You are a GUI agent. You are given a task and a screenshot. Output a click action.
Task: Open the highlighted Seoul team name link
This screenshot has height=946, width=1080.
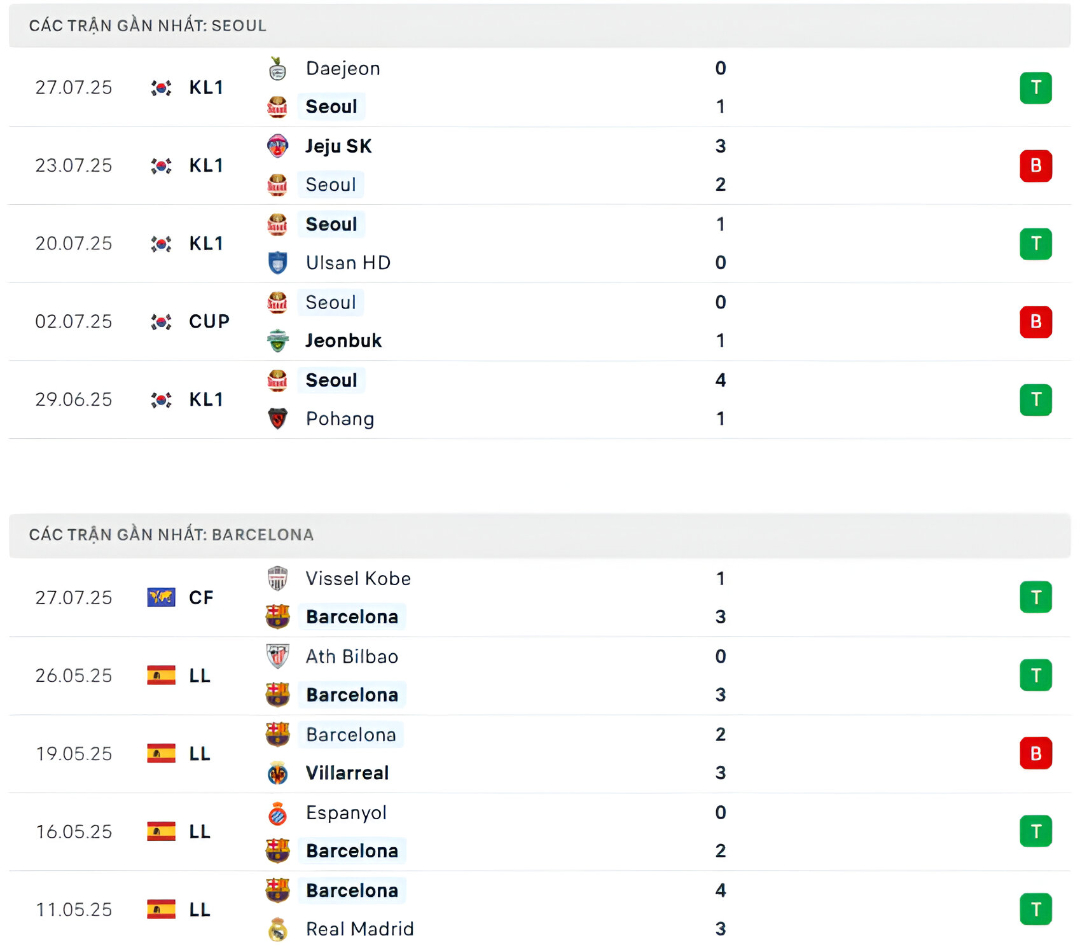point(331,107)
